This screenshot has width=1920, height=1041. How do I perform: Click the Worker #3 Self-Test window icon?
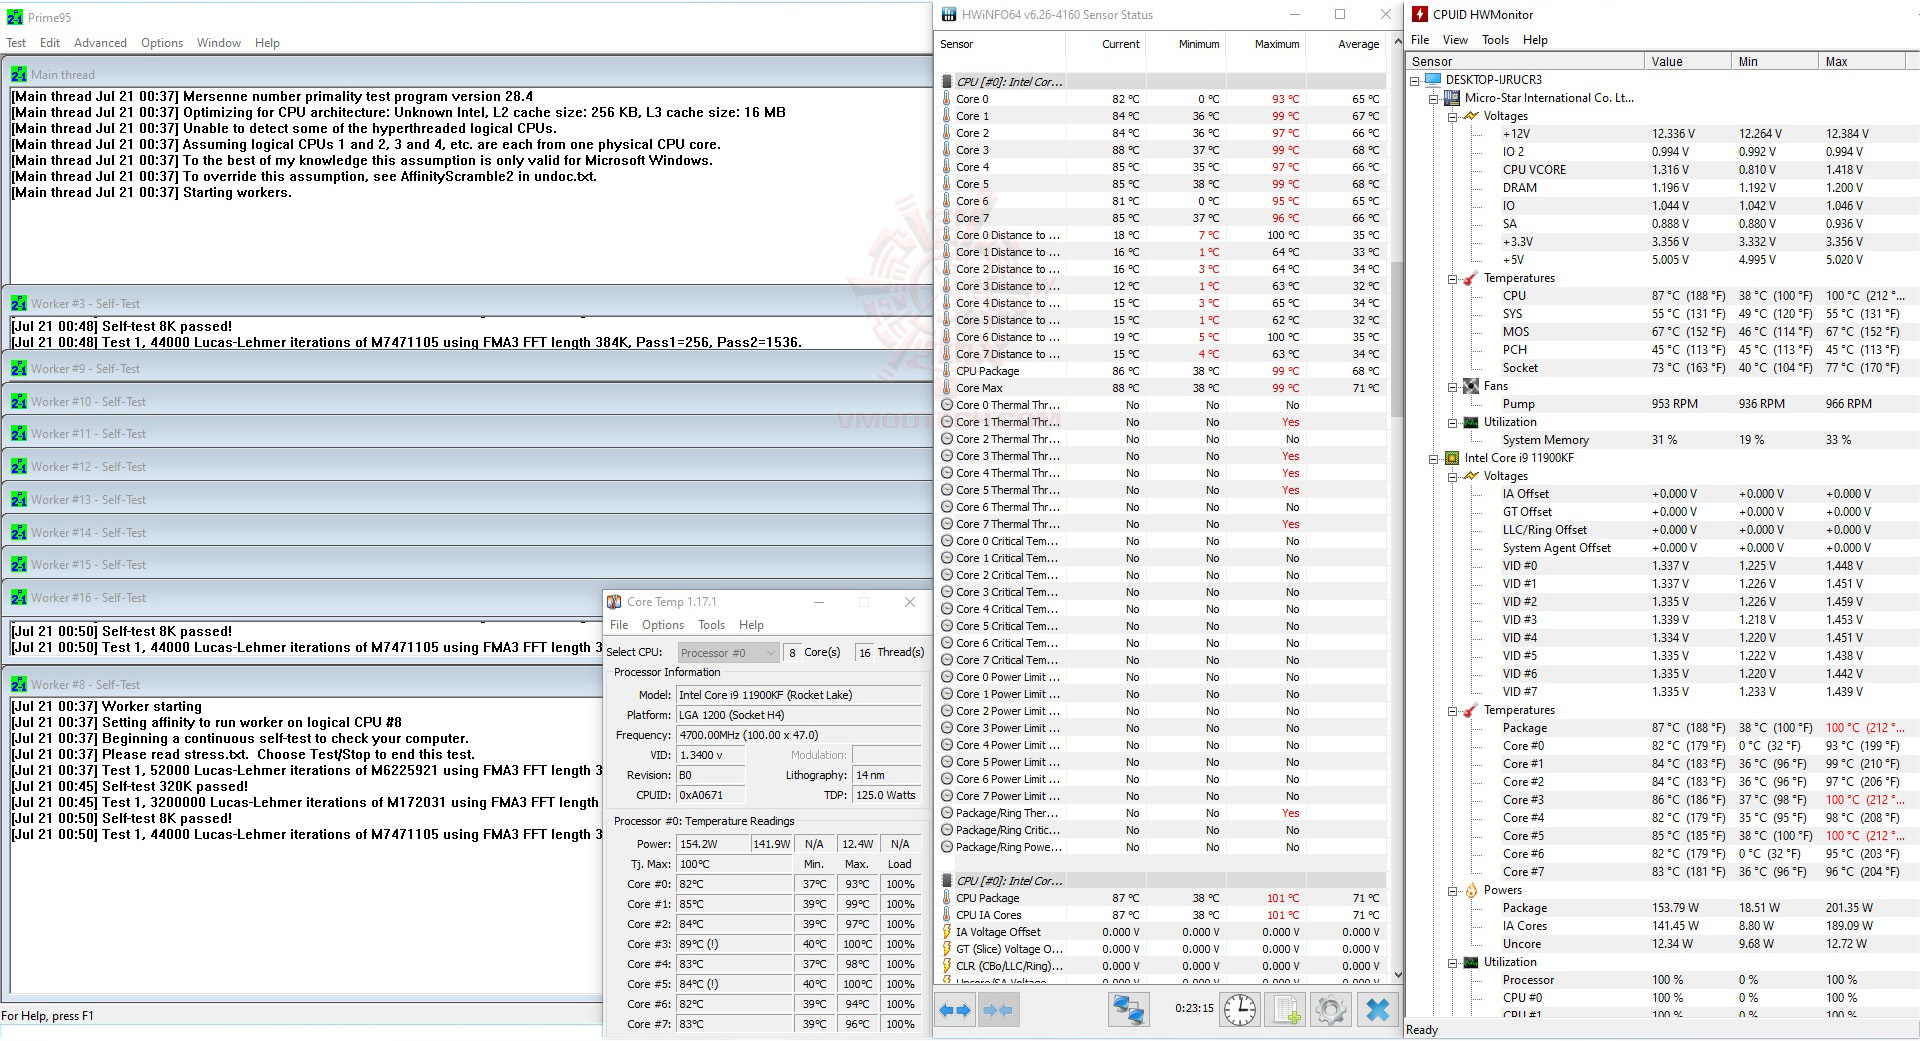point(19,303)
